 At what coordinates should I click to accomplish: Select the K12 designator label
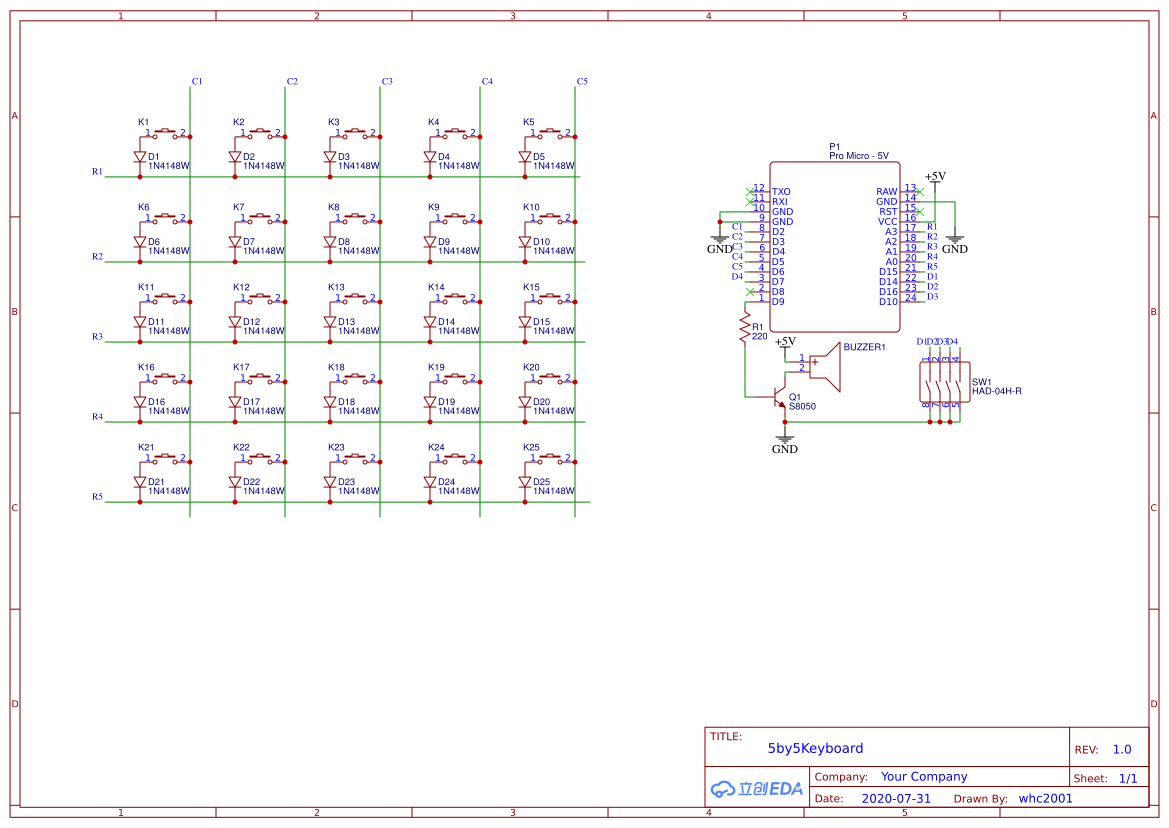click(x=241, y=287)
